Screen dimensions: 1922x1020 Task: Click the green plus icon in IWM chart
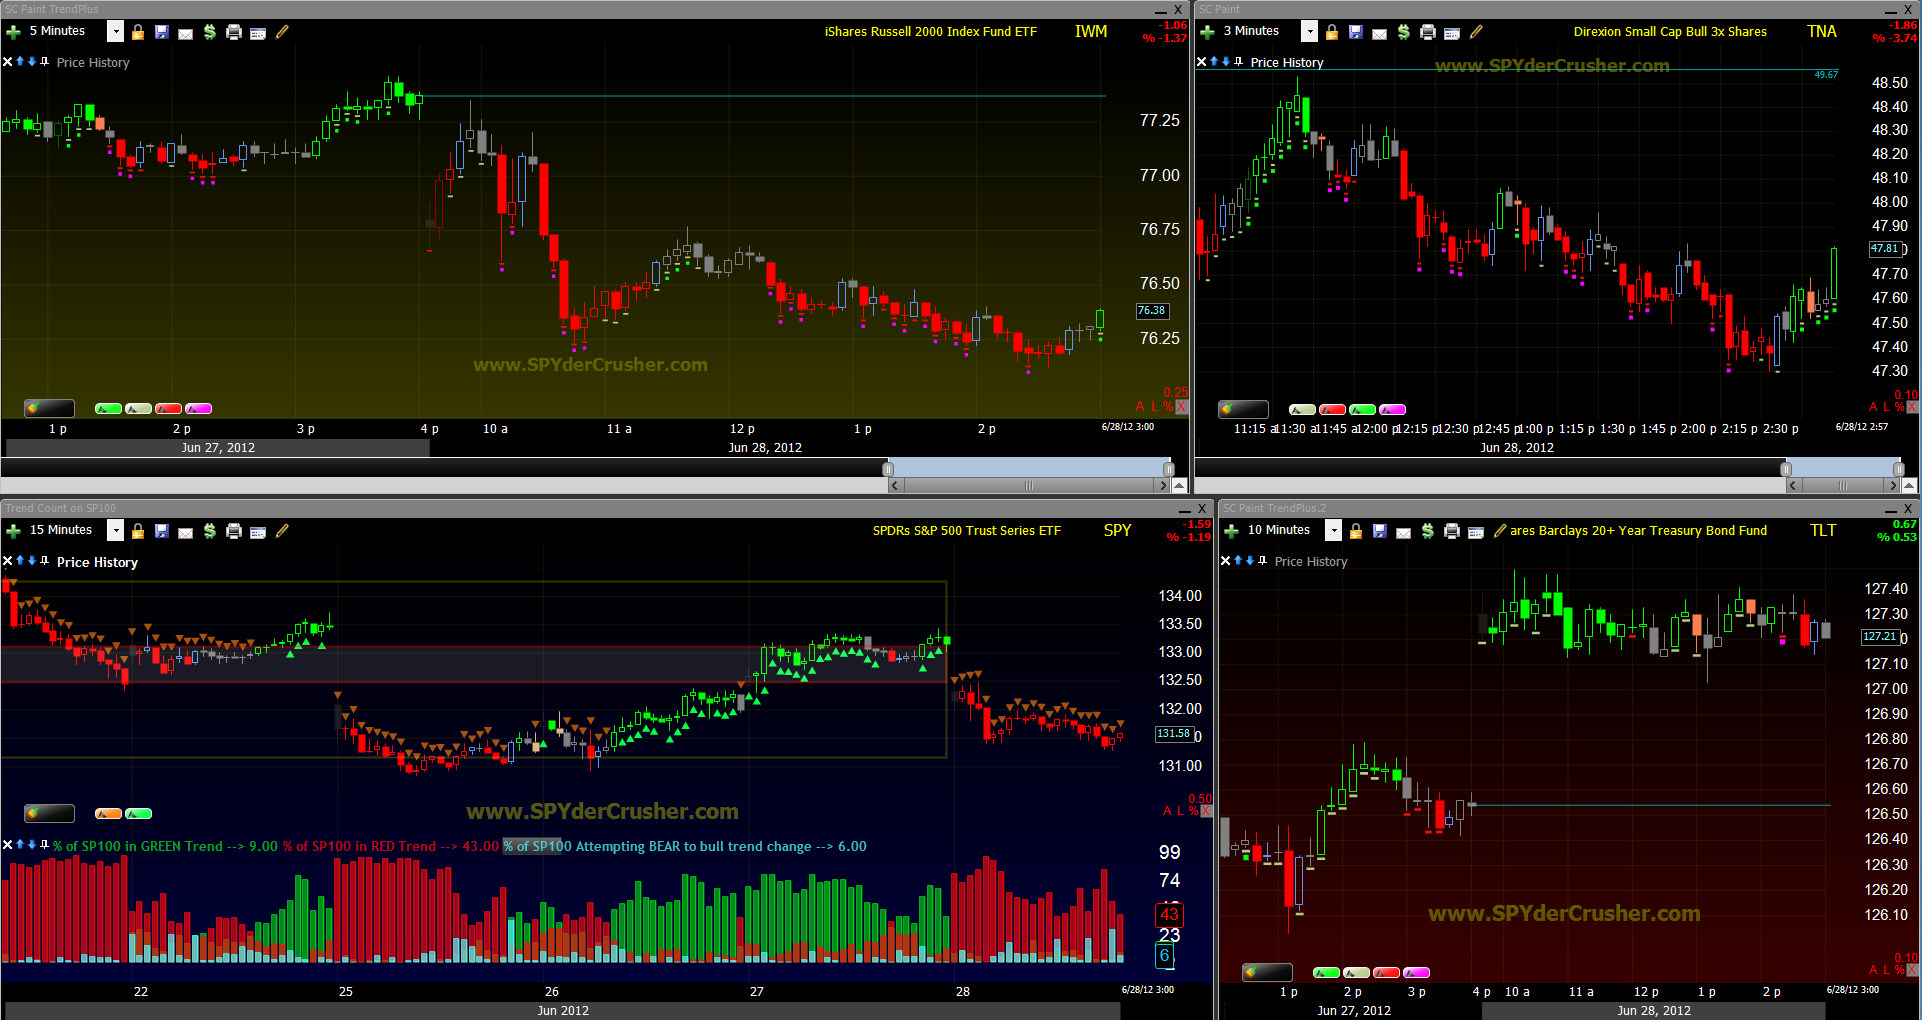14,32
